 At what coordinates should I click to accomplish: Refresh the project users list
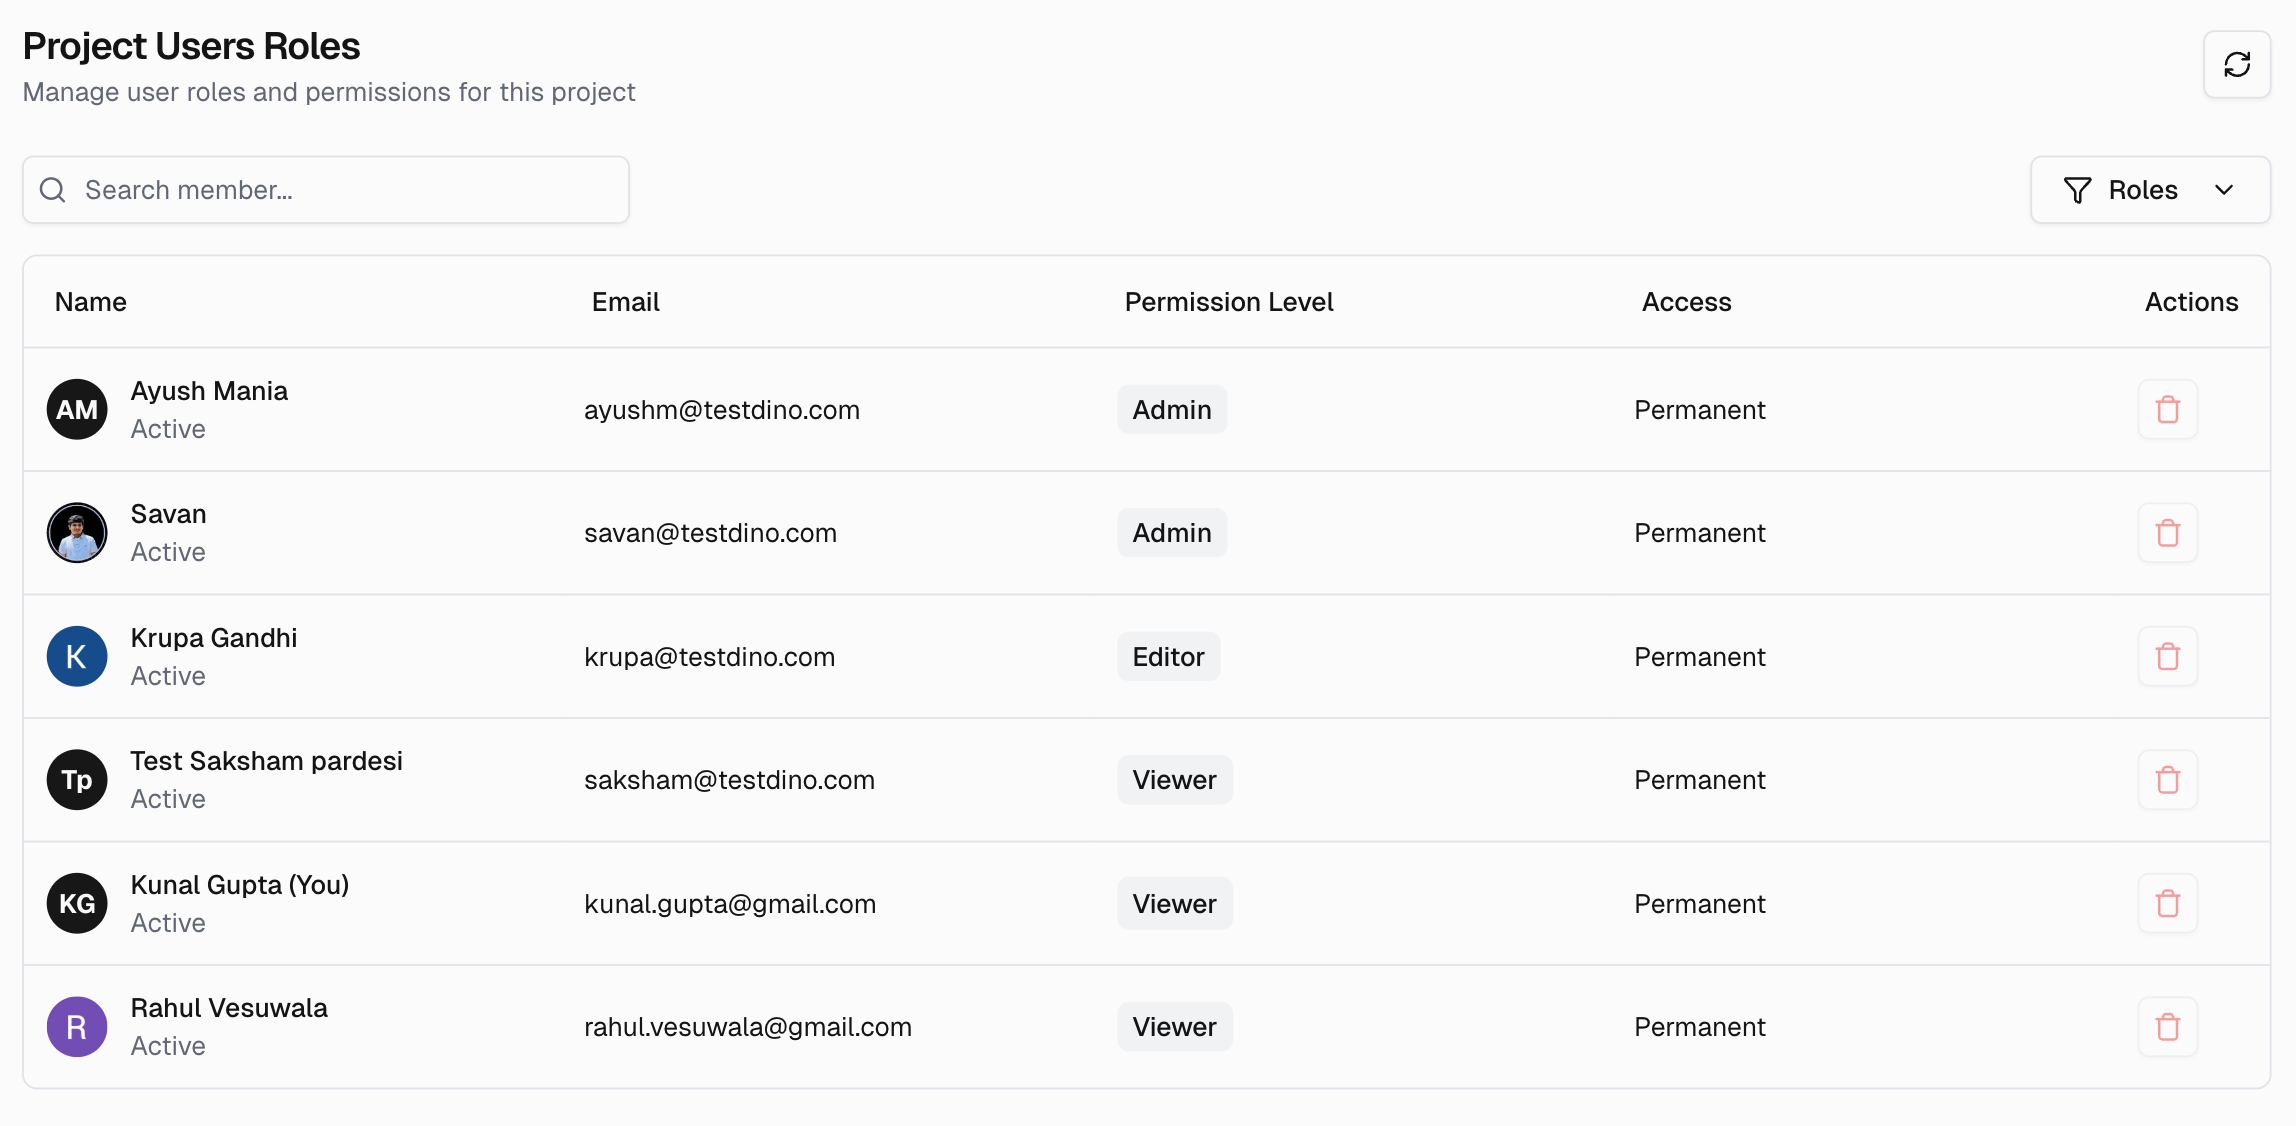coord(2237,65)
